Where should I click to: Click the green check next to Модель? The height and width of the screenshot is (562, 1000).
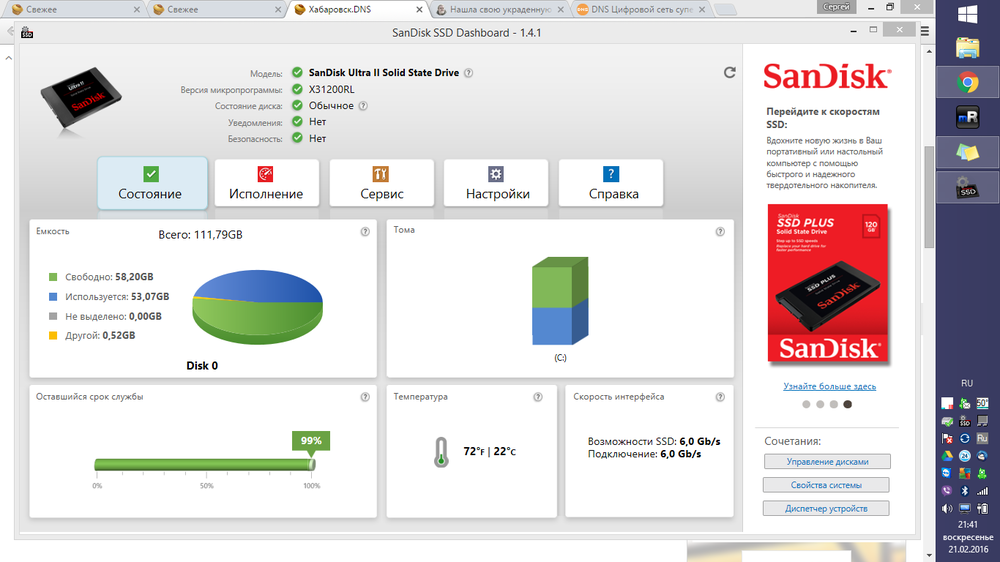click(x=297, y=73)
